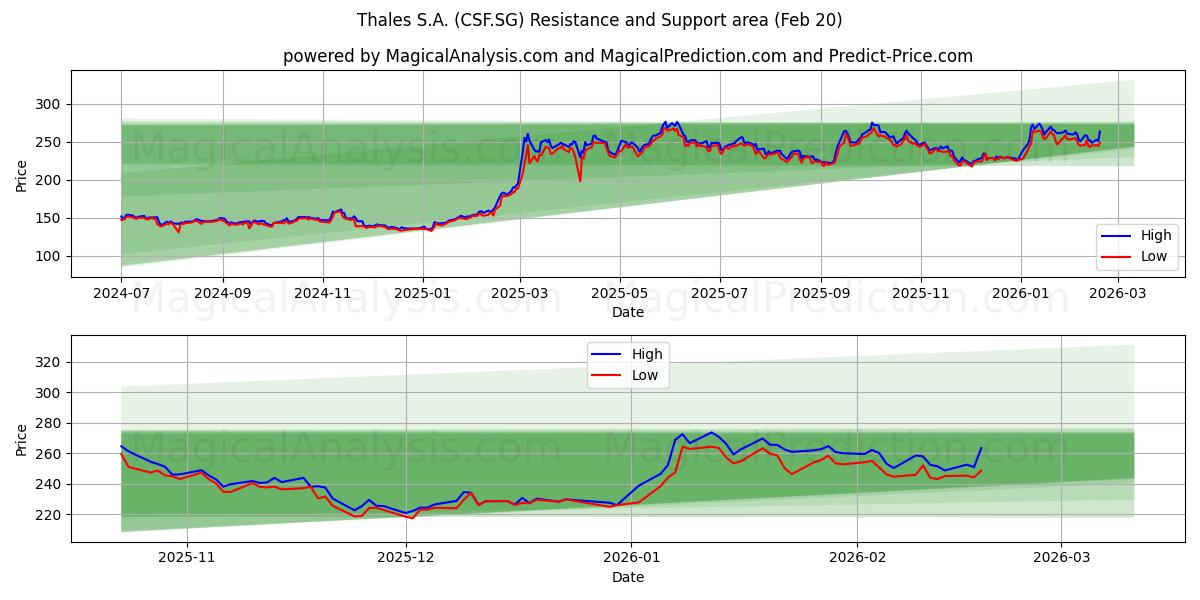Image resolution: width=1200 pixels, height=600 pixels.
Task: Click the 'Date' x-axis title of top chart
Action: point(628,313)
